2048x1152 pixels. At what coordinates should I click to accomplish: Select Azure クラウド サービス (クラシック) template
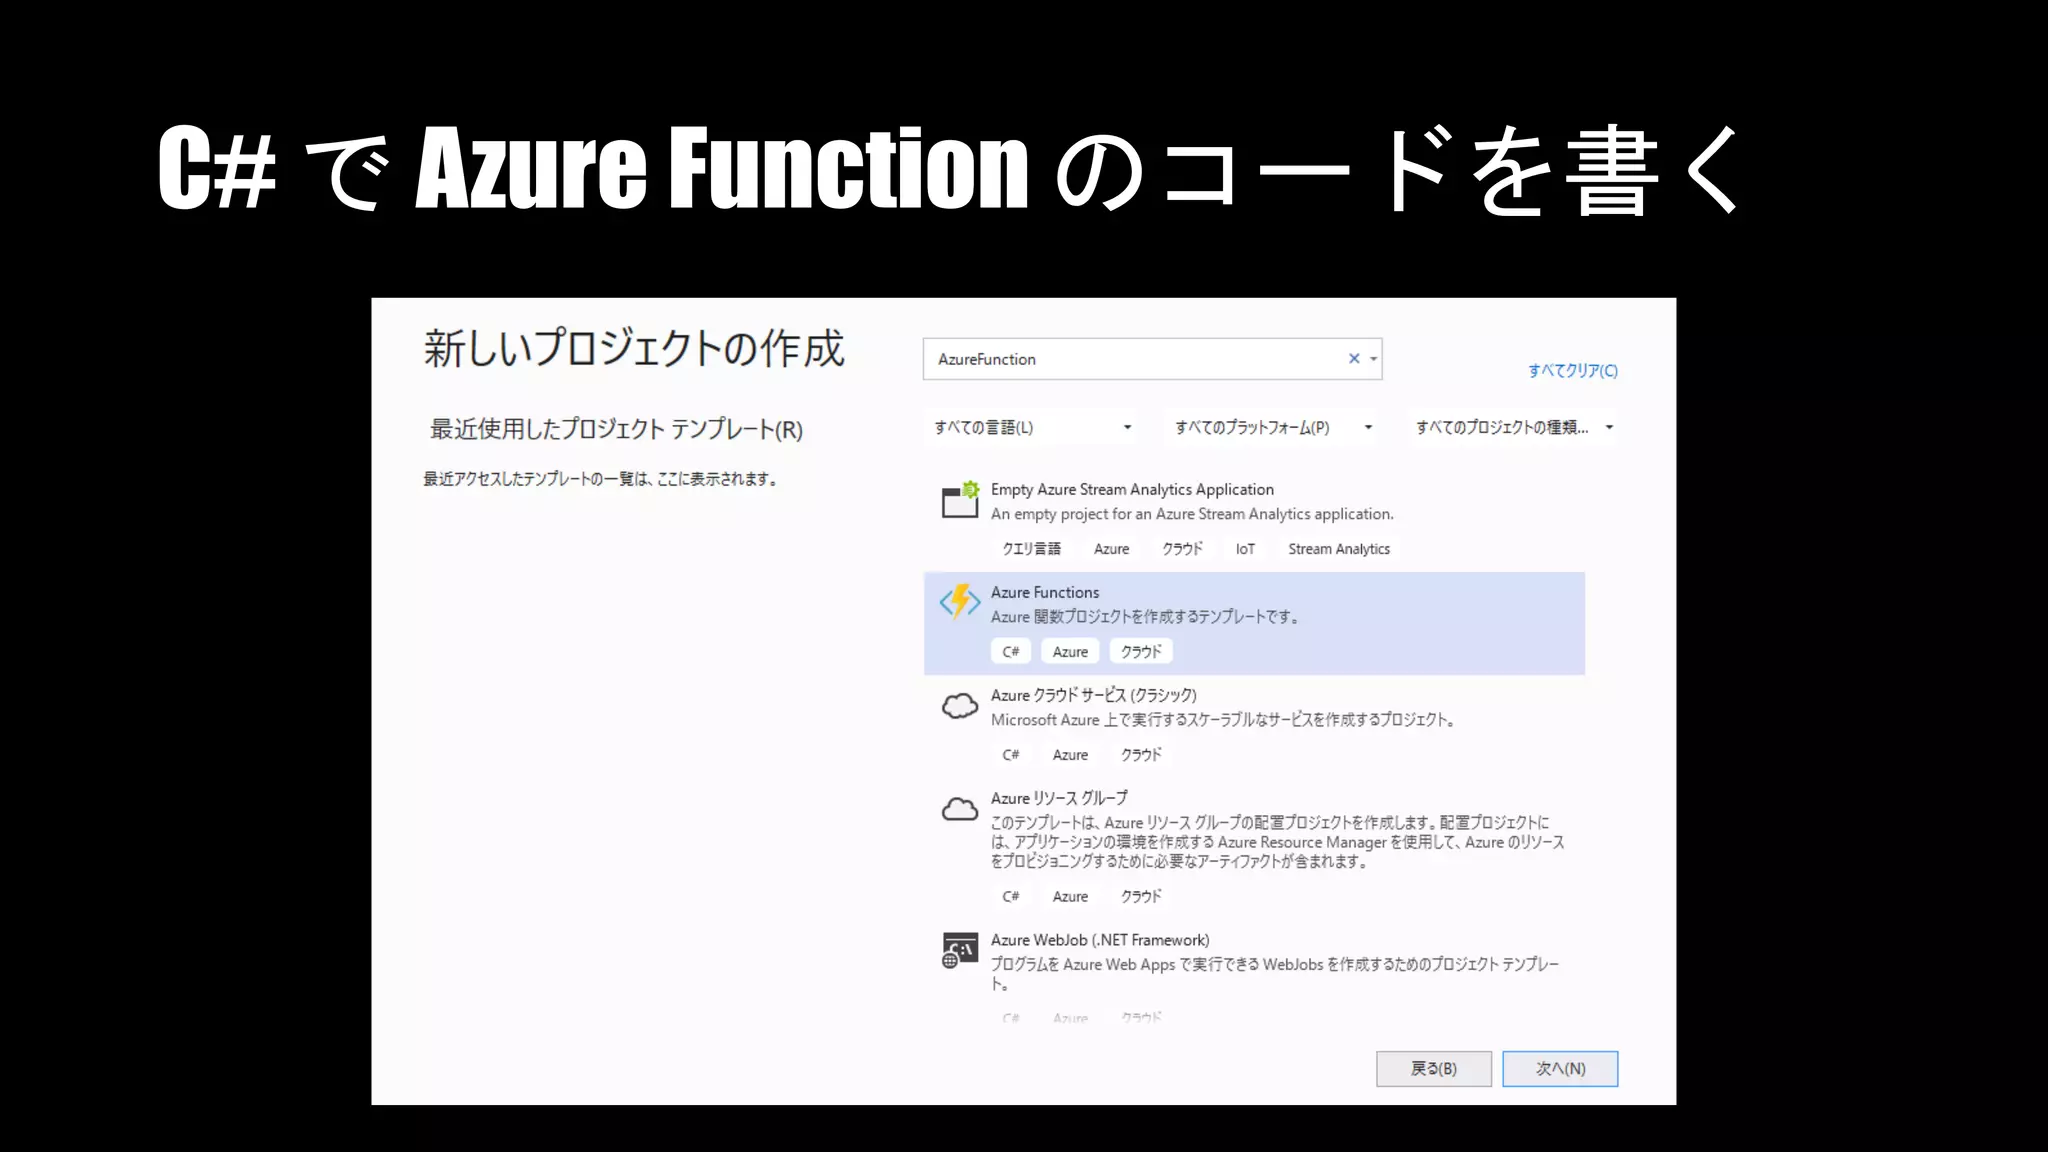tap(1254, 727)
